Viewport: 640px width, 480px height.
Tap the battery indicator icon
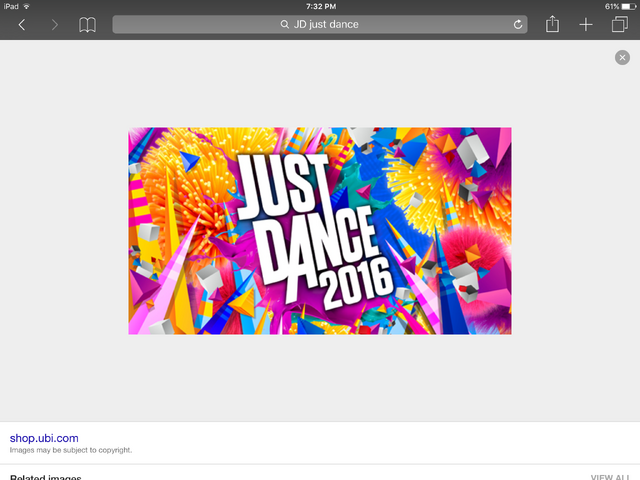click(x=629, y=6)
